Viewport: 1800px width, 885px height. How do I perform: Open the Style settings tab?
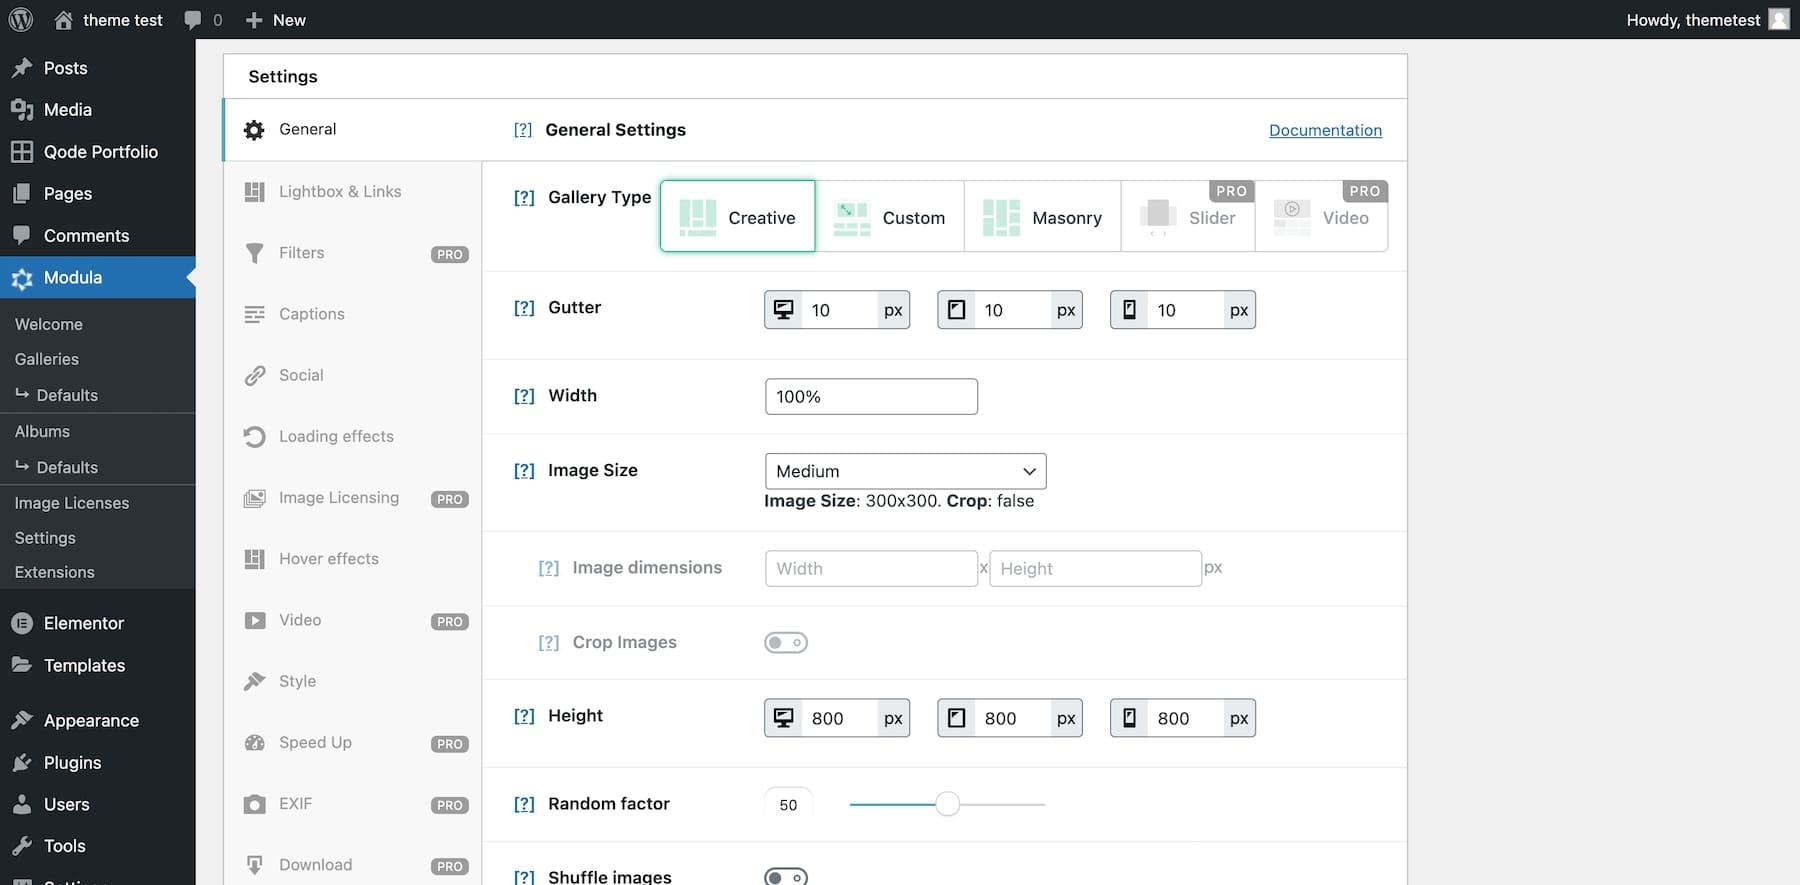pyautogui.click(x=353, y=681)
